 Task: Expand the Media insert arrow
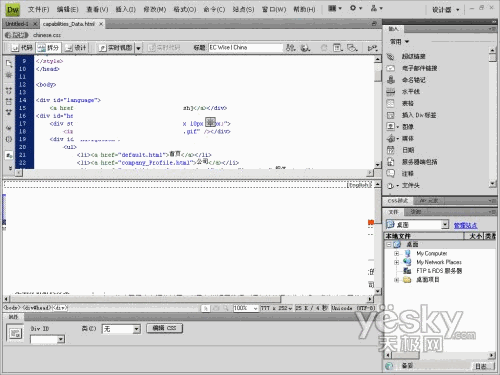point(397,139)
